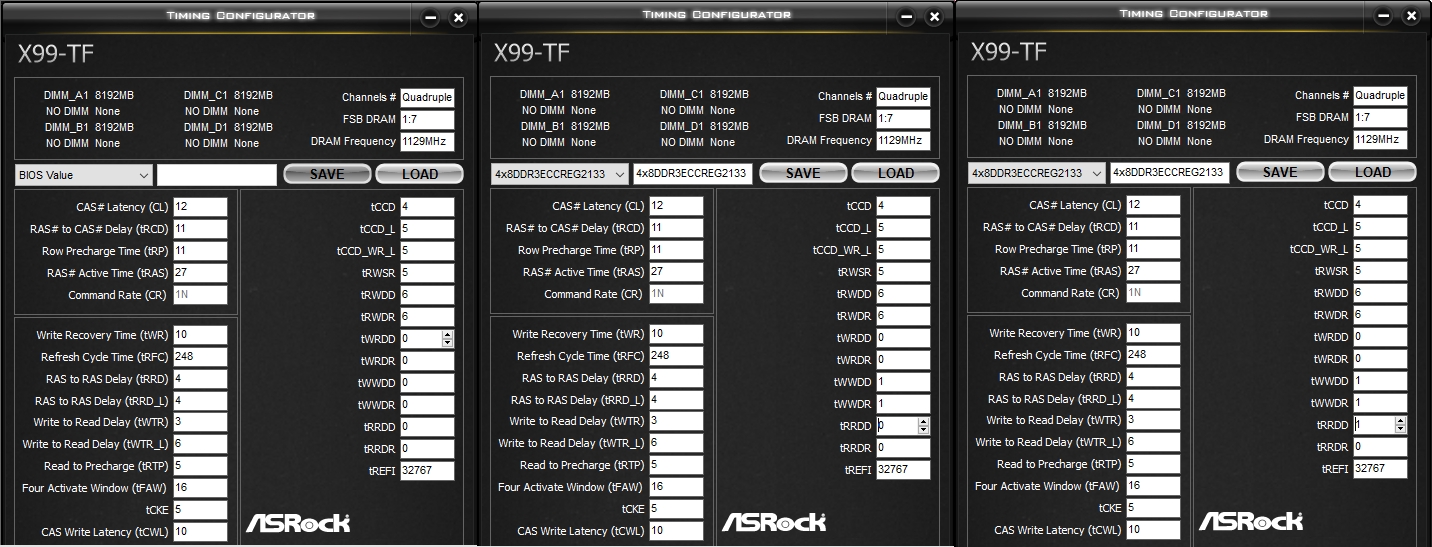Minimize the right Timing Configurator window
Viewport: 1432px width, 547px height.
click(1383, 16)
